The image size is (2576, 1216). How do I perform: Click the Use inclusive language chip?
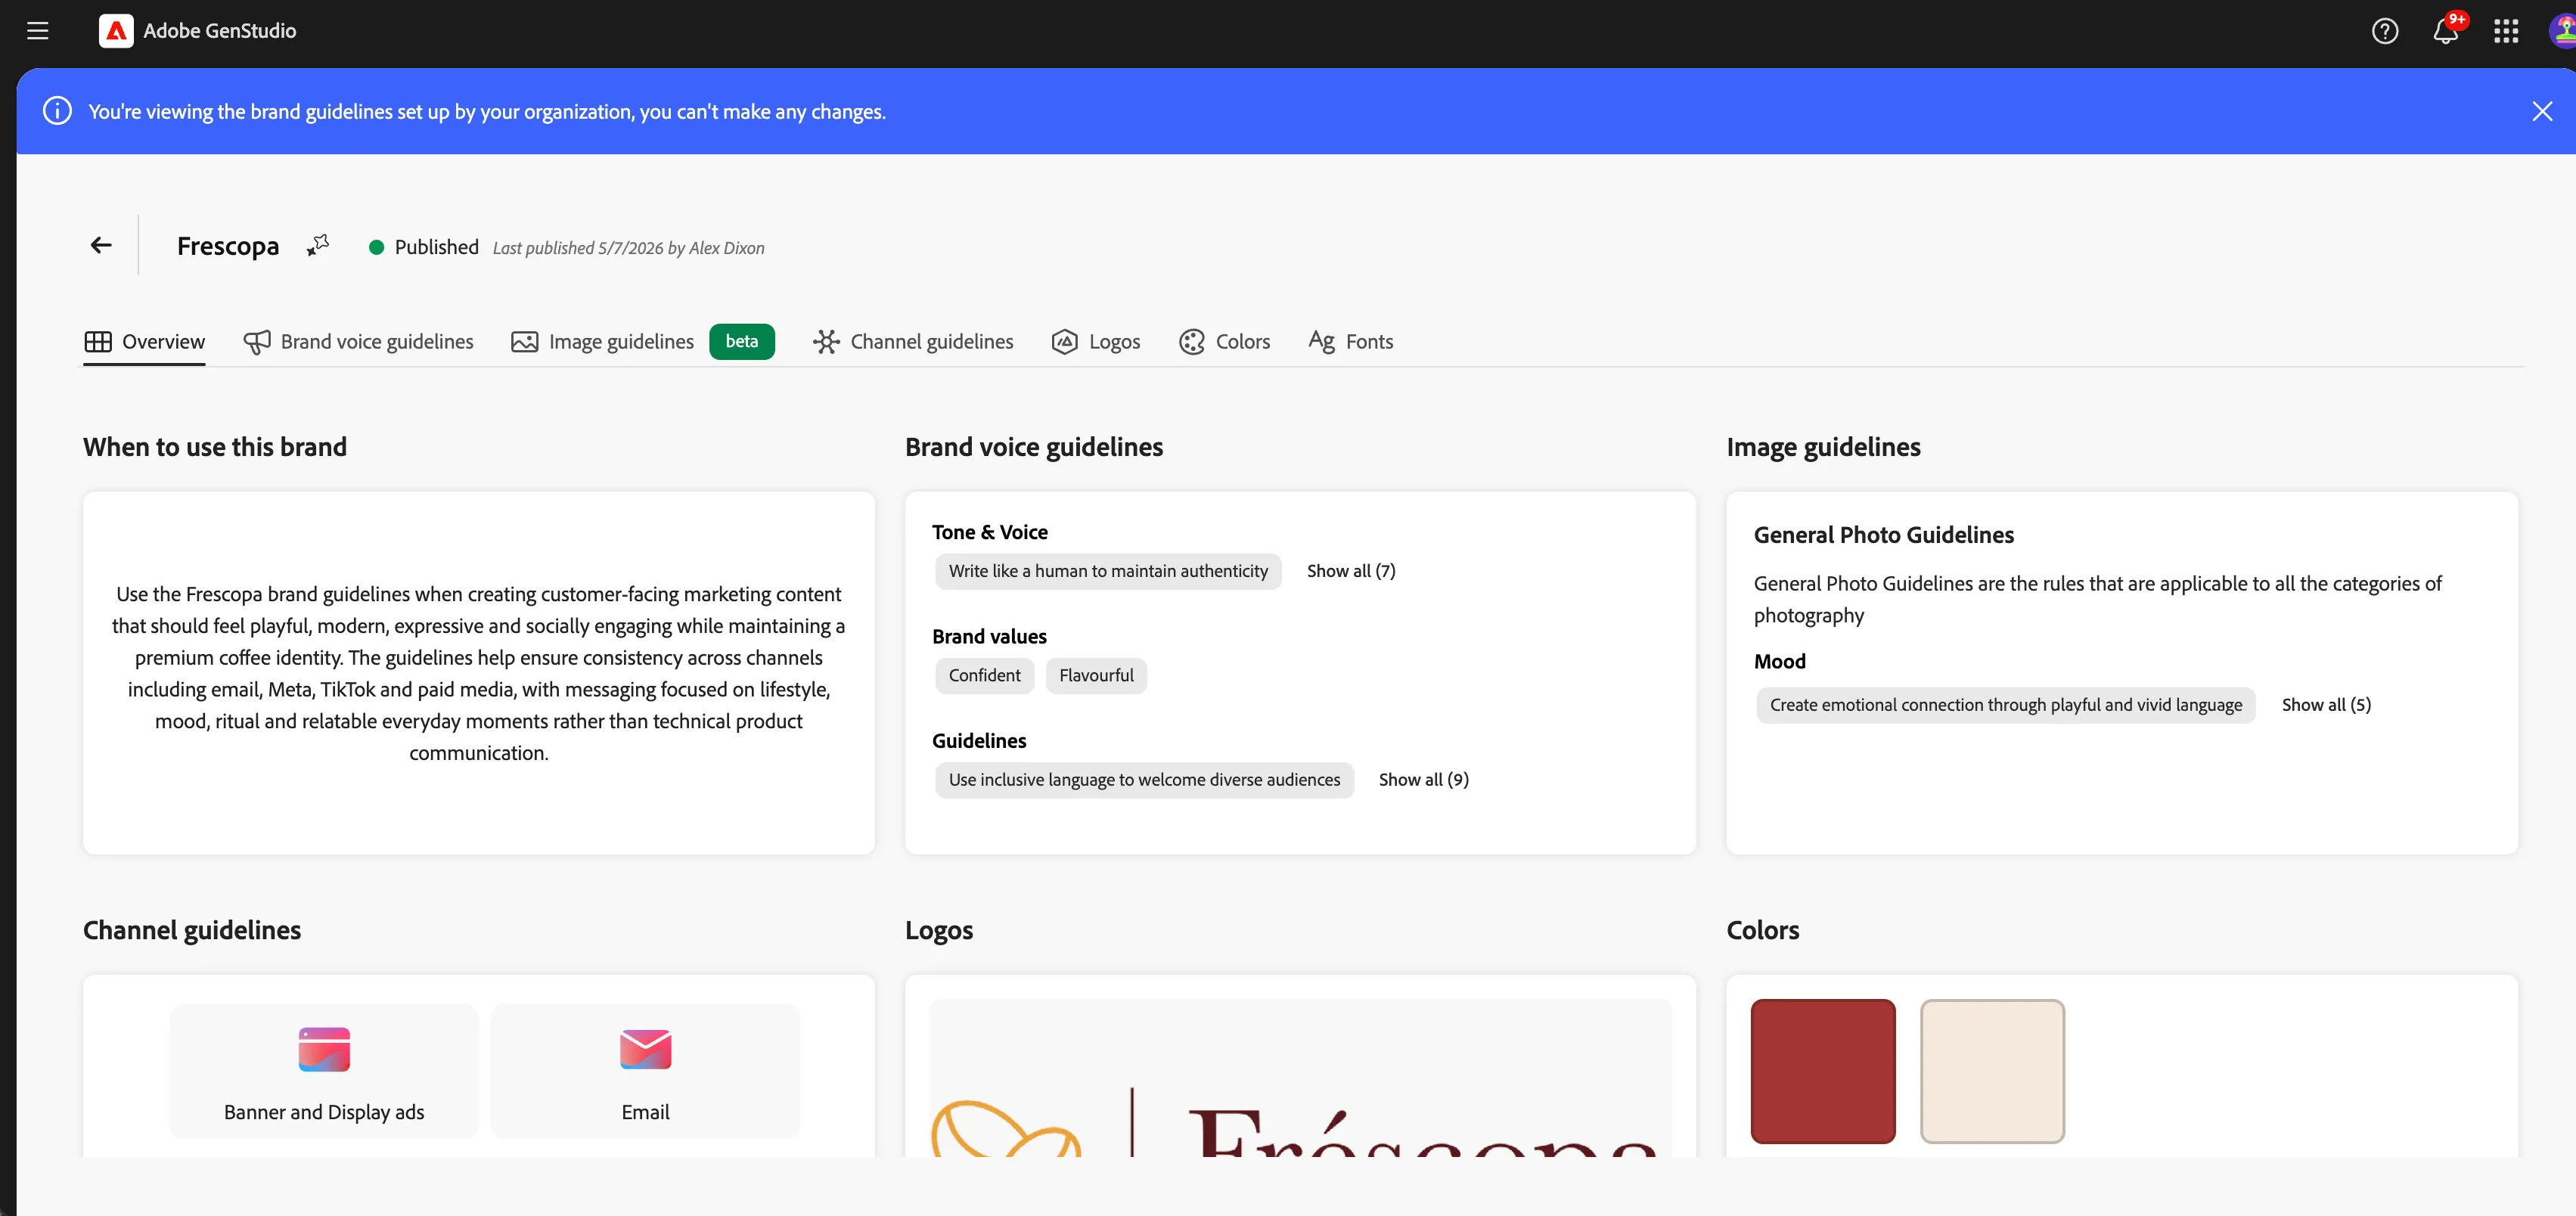pos(1144,780)
